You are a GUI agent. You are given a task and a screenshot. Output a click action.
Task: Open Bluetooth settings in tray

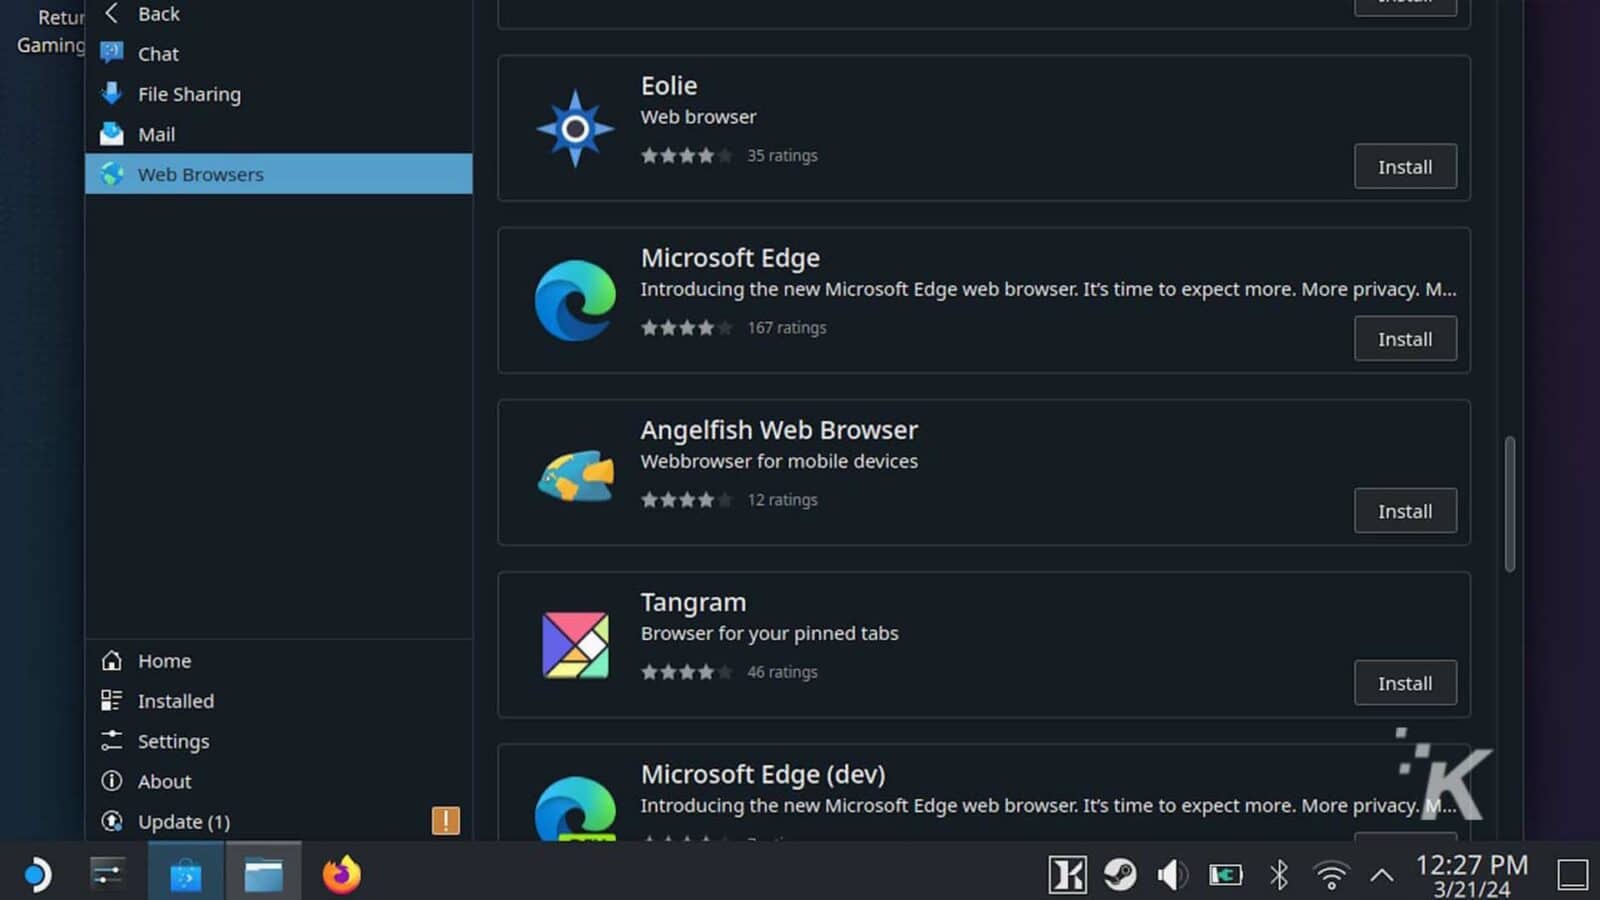[1279, 875]
